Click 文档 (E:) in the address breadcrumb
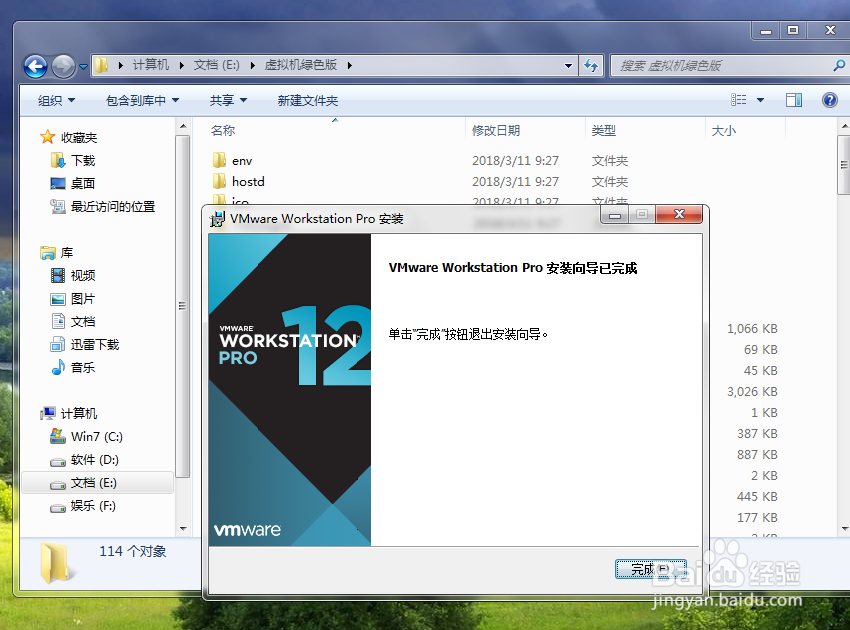The height and width of the screenshot is (630, 850). pos(216,65)
